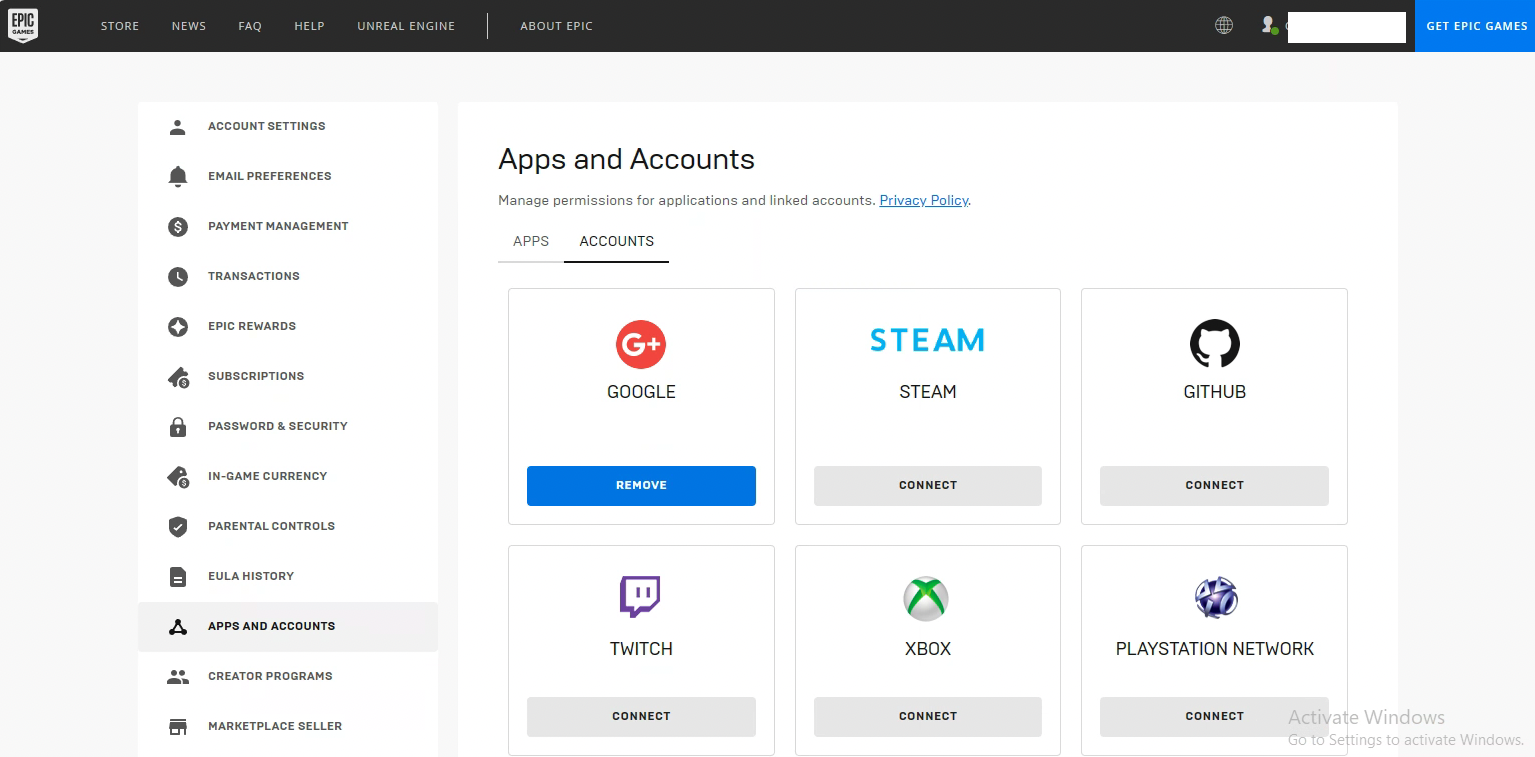Click the Creator Programs people icon

pos(178,677)
